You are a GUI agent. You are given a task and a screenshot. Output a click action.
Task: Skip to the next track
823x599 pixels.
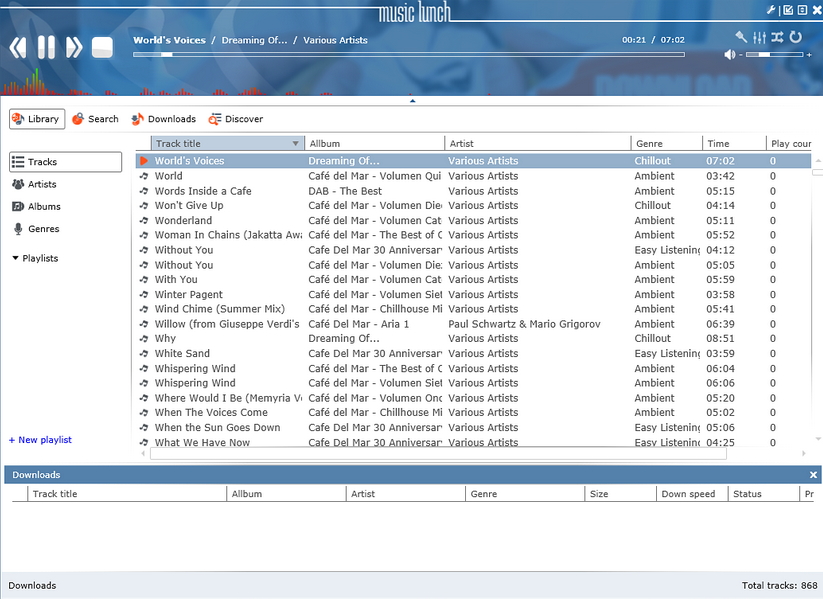74,47
